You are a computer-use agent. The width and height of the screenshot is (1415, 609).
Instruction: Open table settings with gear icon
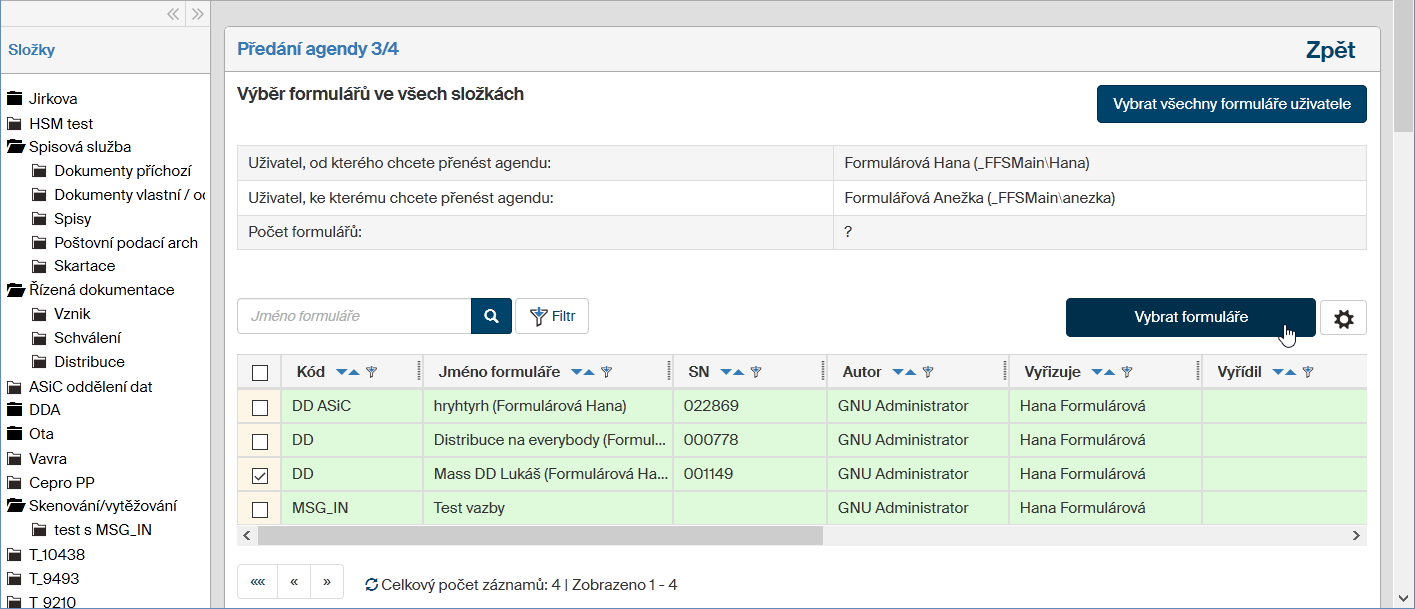(1343, 319)
